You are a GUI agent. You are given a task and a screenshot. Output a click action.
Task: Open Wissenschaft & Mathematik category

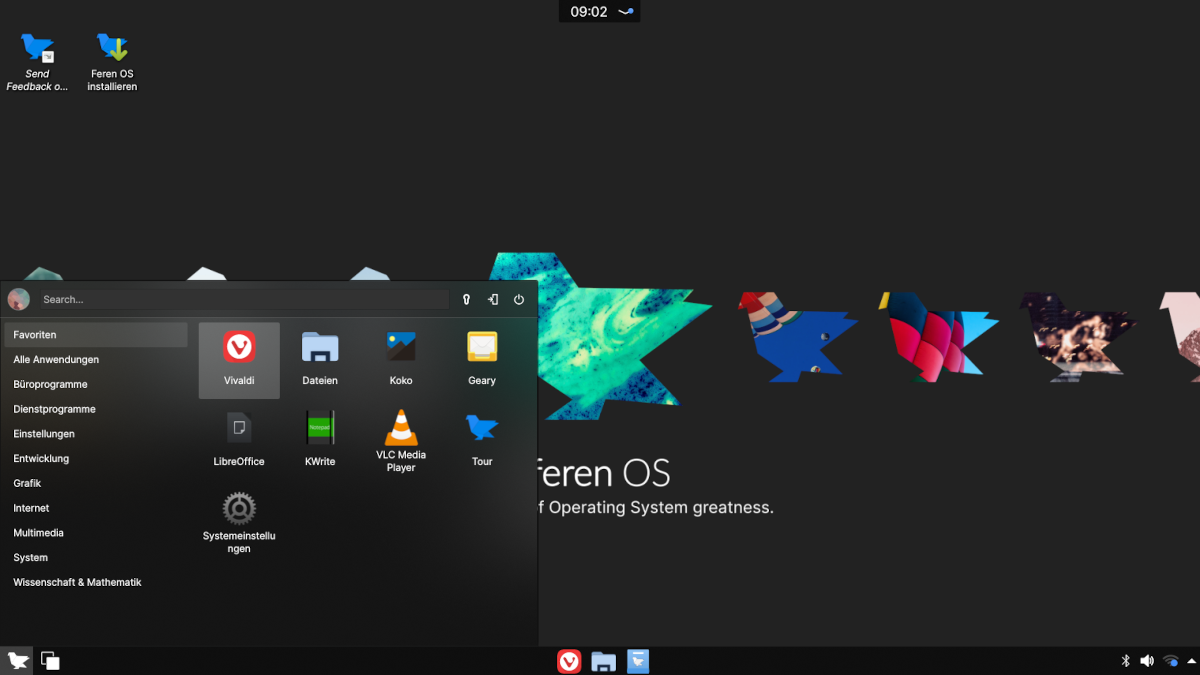point(95,582)
